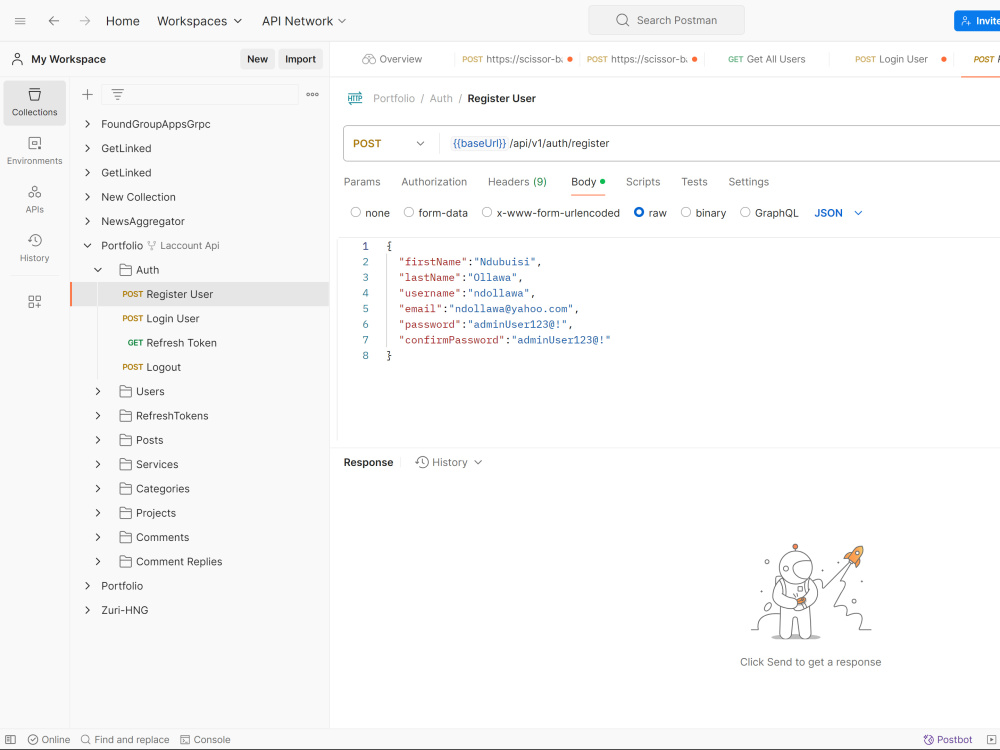Go to Home
Image resolution: width=1000 pixels, height=750 pixels.
tap(122, 21)
